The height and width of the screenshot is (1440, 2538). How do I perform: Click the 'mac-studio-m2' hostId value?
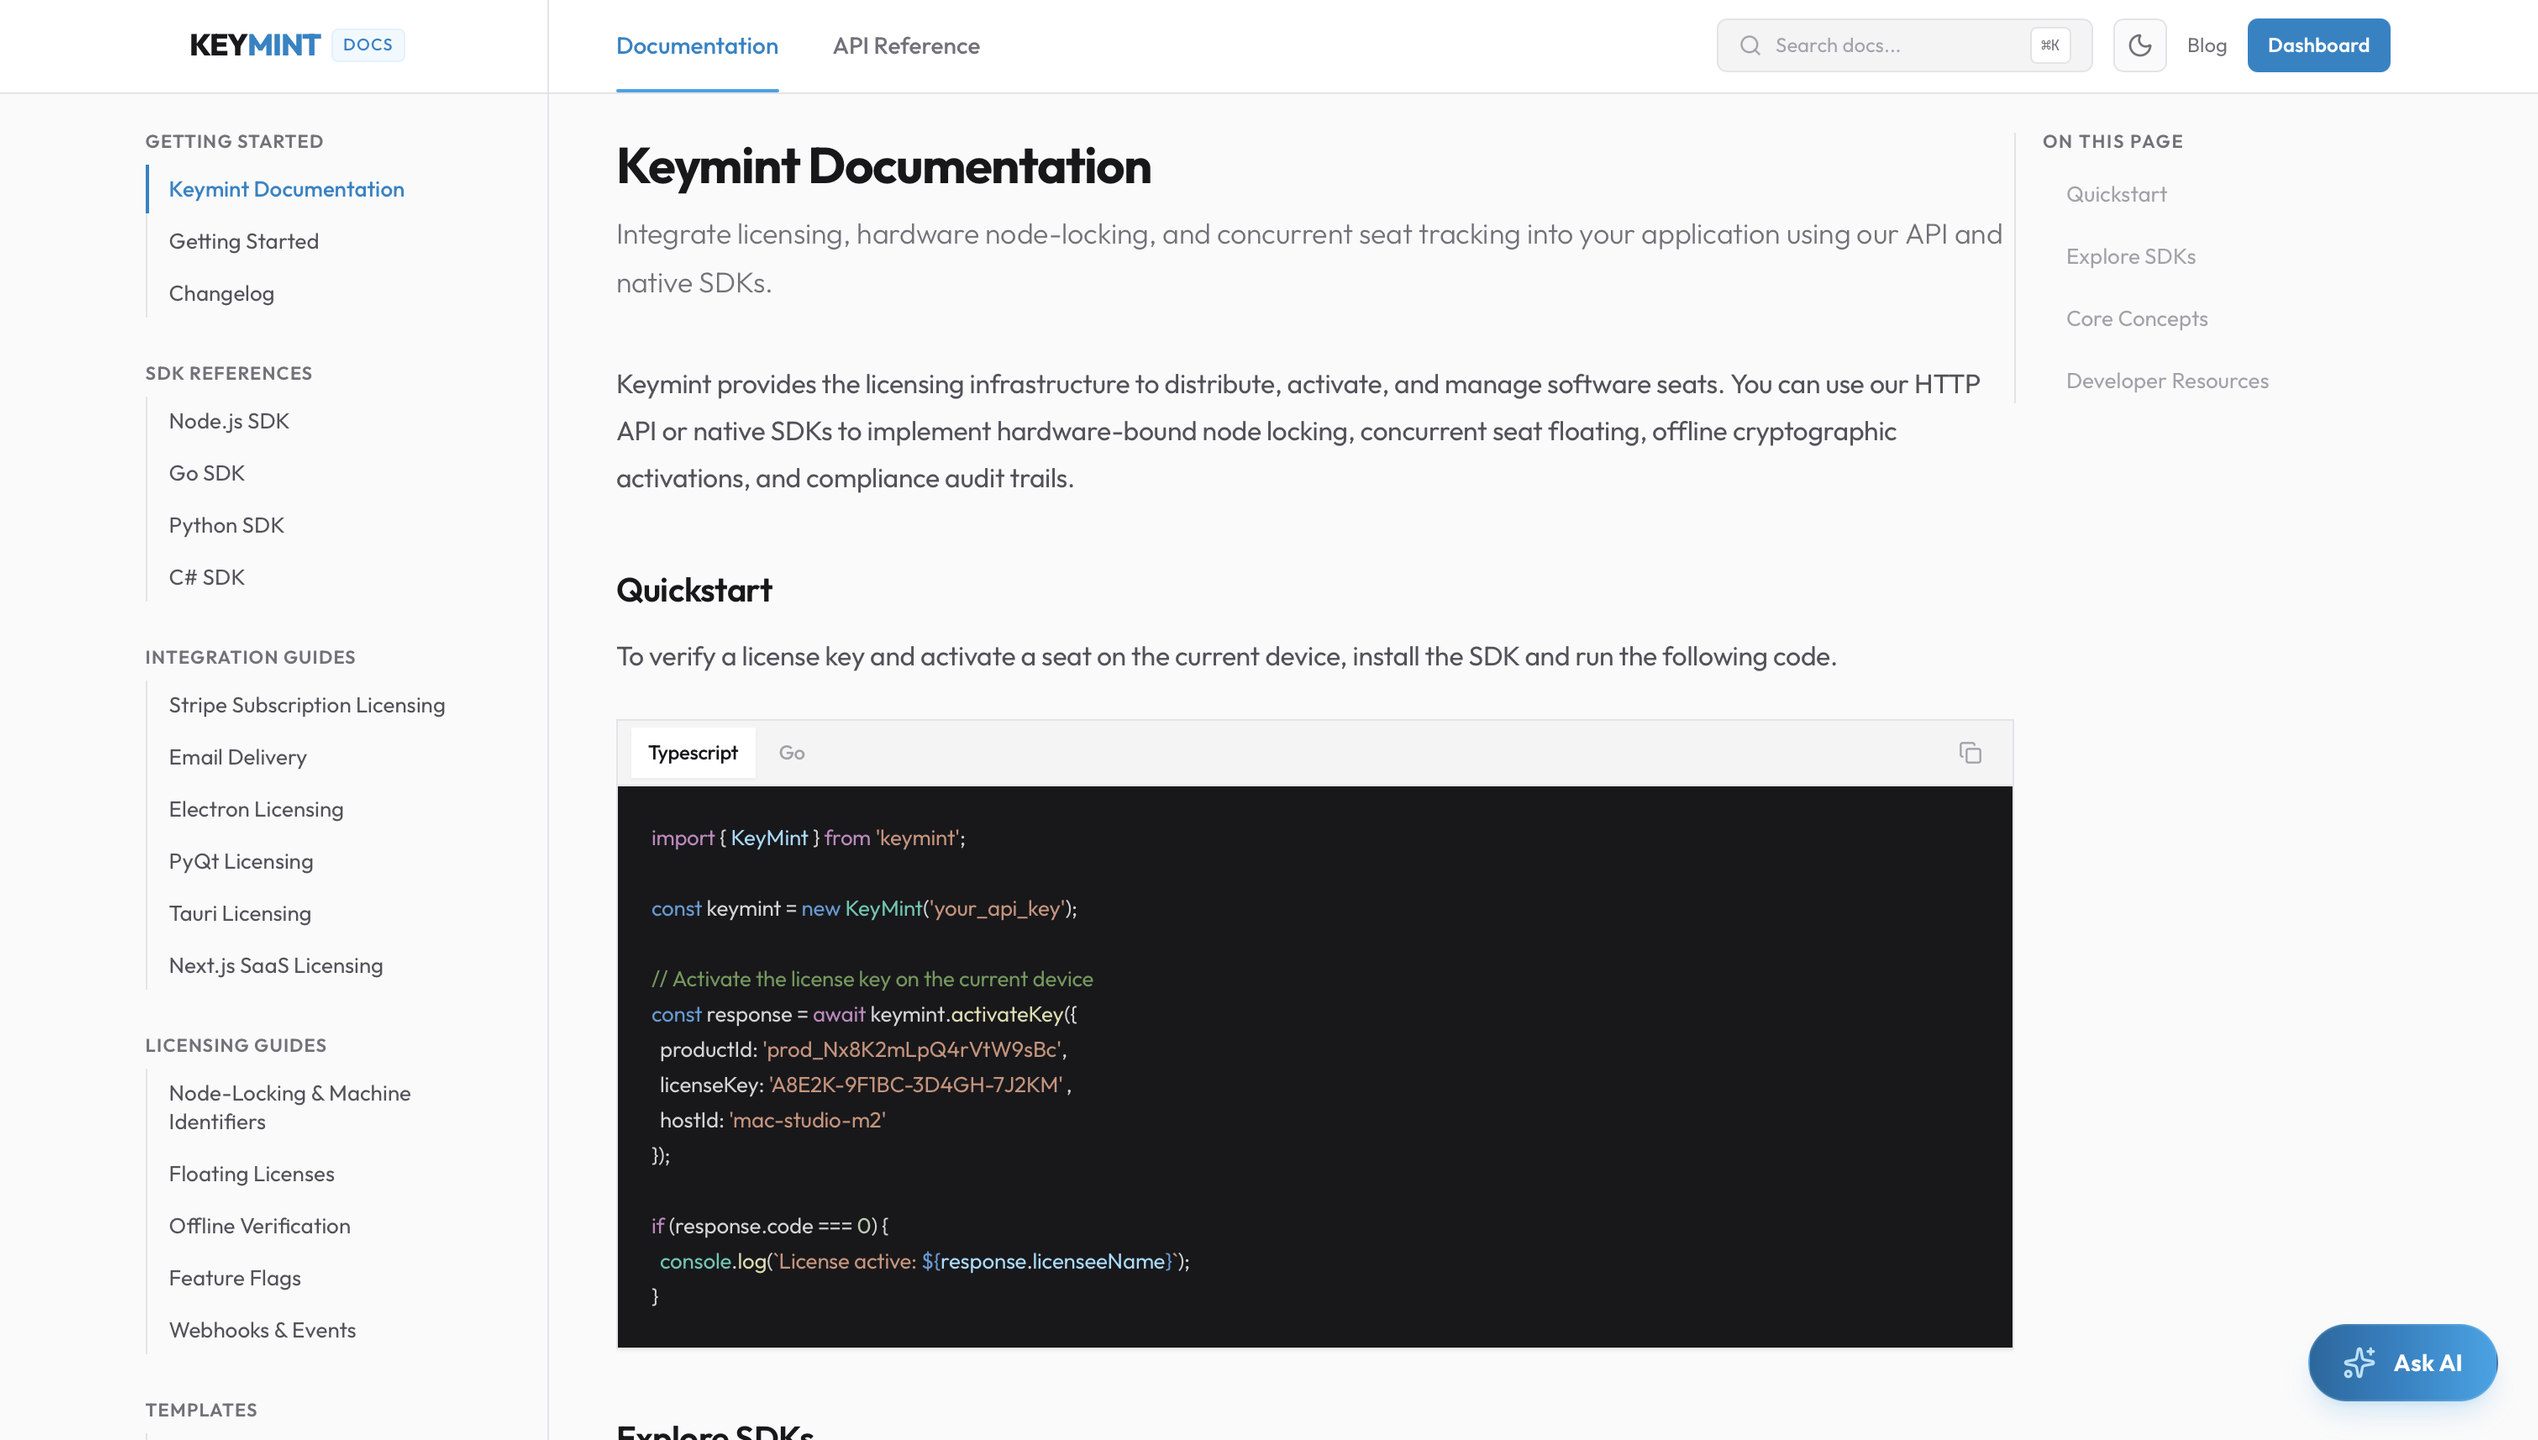pyautogui.click(x=807, y=1120)
